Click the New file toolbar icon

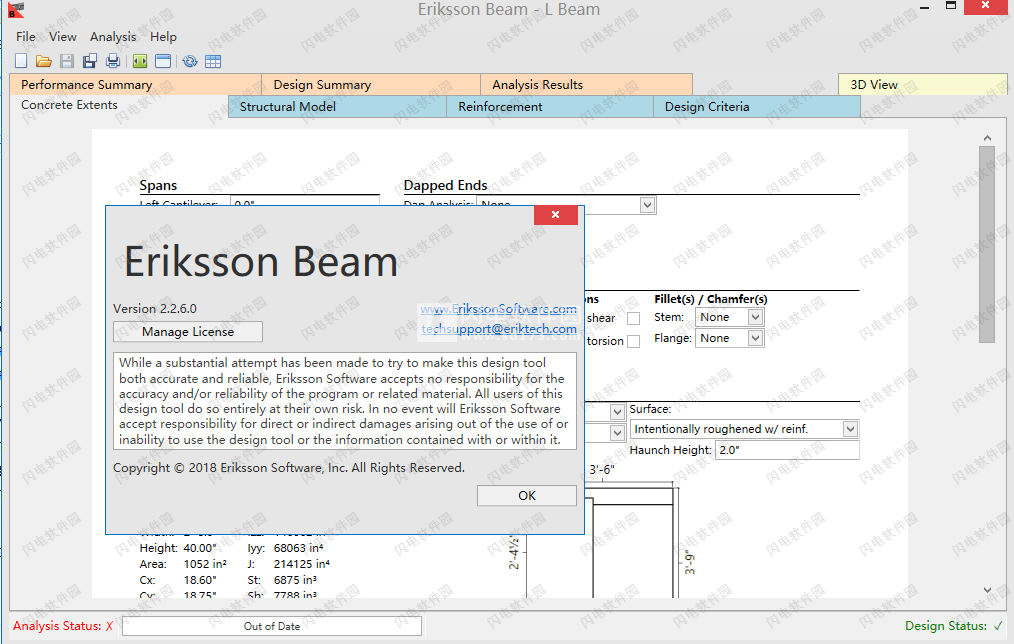click(x=21, y=61)
